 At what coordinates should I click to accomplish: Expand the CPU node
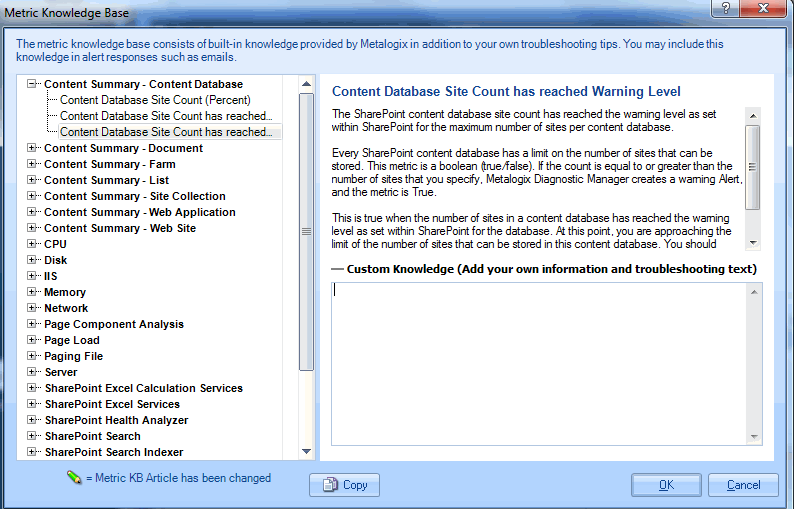(x=31, y=244)
